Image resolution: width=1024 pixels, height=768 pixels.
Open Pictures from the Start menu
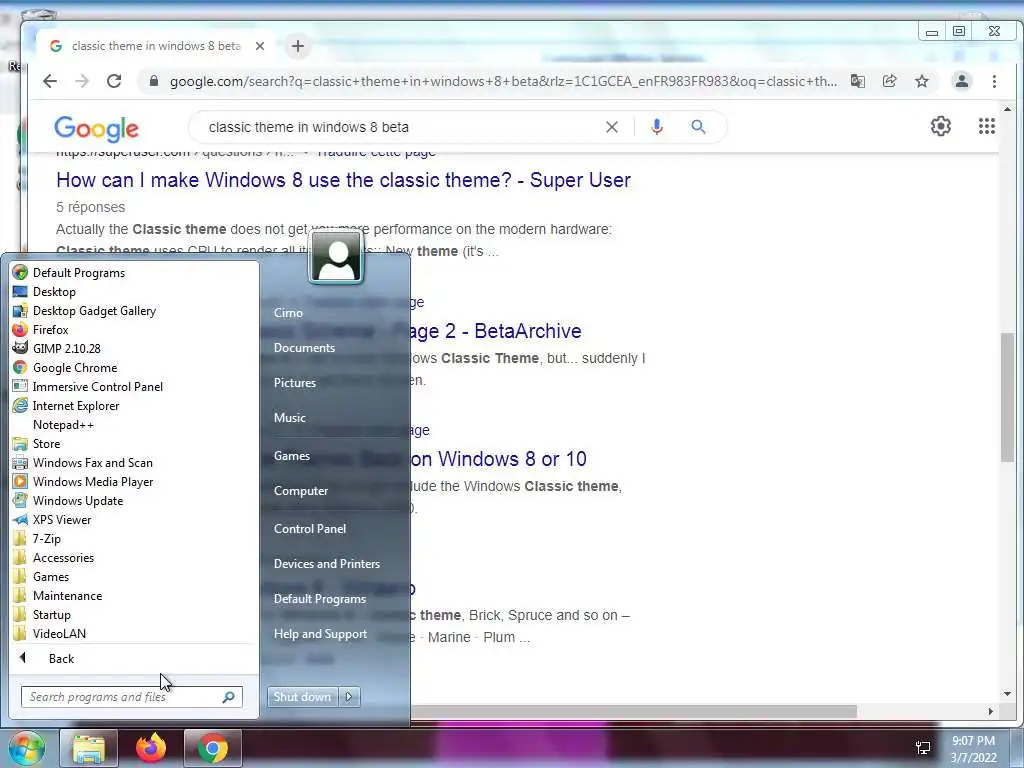[x=295, y=383]
